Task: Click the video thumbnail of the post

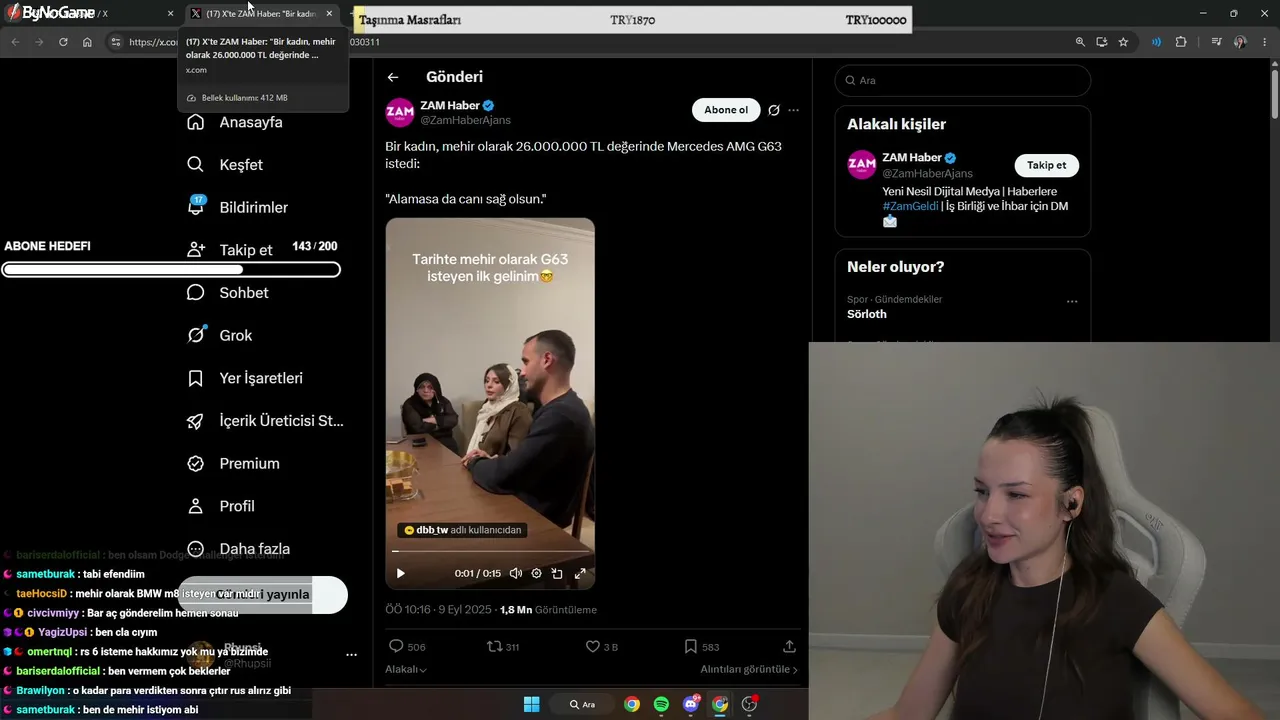Action: pyautogui.click(x=490, y=404)
